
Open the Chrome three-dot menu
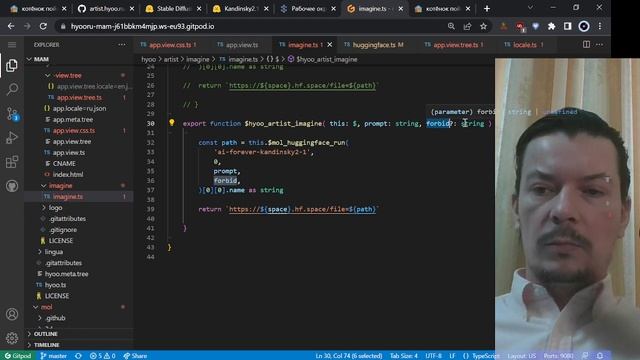click(600, 26)
